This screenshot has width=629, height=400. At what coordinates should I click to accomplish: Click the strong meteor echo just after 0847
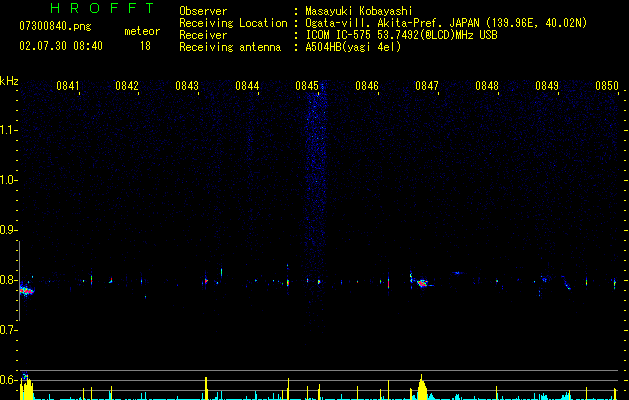[x=422, y=283]
